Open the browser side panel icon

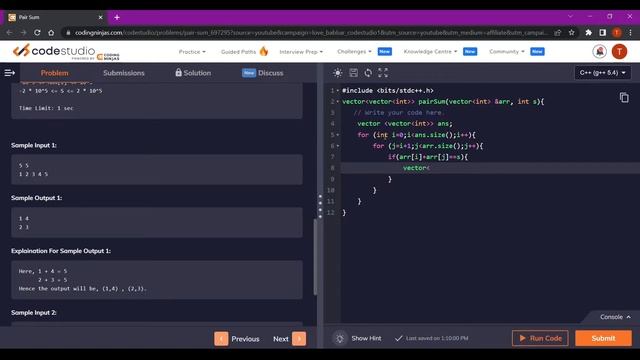tap(602, 33)
